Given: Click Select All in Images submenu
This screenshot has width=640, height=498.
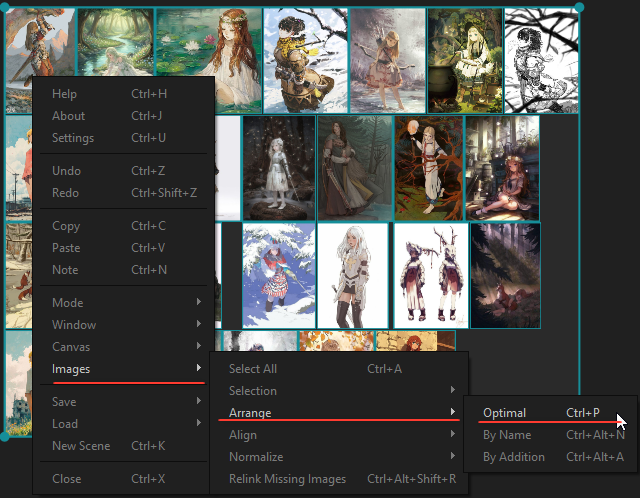Looking at the screenshot, I should click(339, 369).
